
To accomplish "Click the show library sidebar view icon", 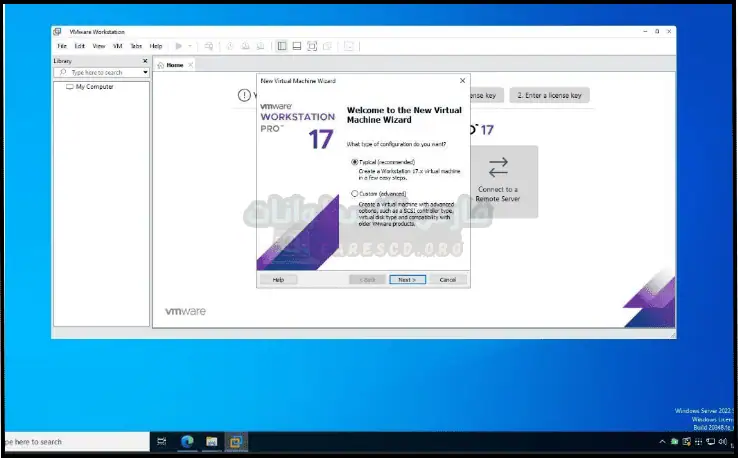I will pos(282,46).
